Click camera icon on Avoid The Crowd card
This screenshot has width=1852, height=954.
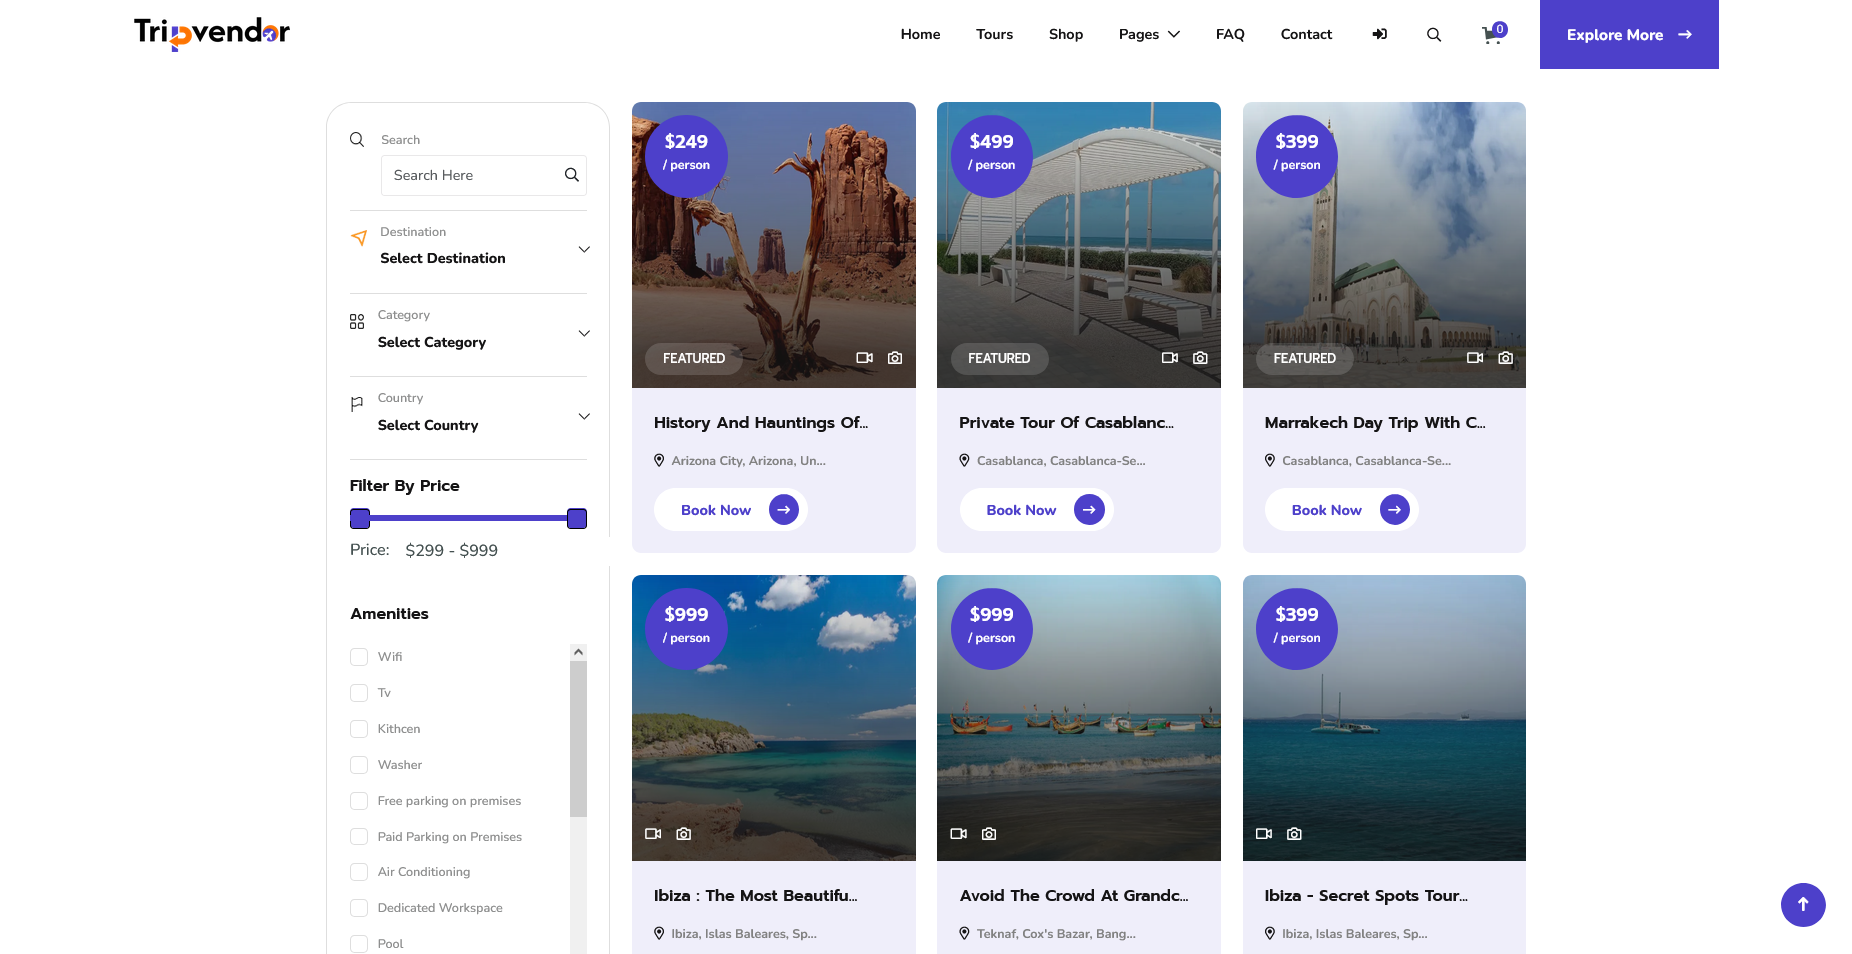click(x=989, y=834)
